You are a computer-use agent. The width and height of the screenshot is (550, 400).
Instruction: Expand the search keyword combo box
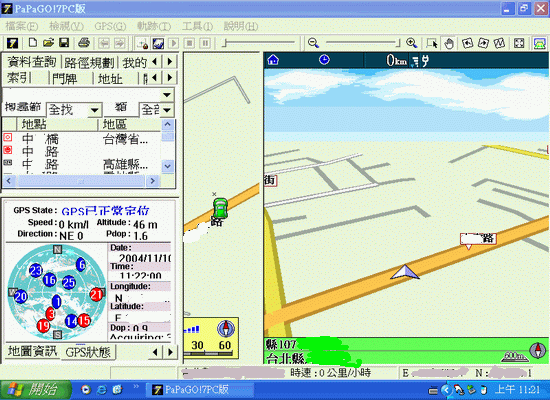[x=167, y=95]
